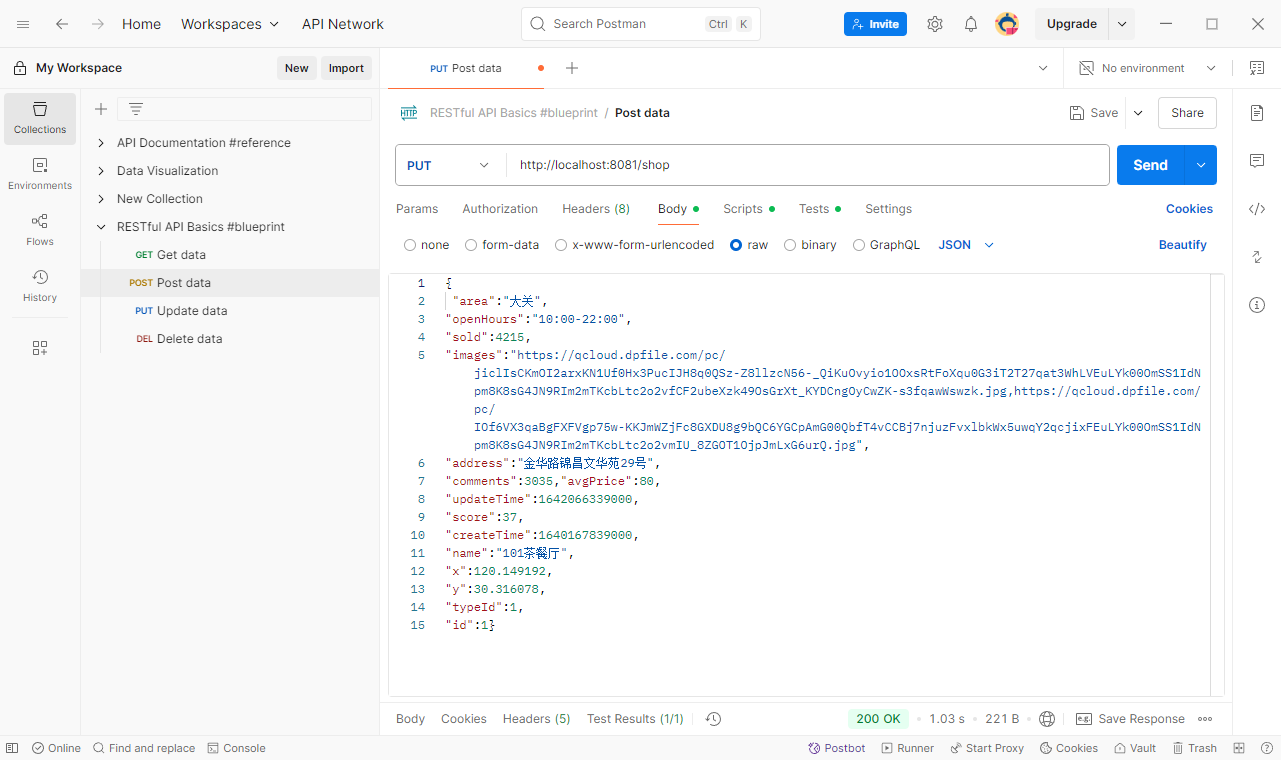
Task: Click the Search Postman box
Action: [641, 24]
